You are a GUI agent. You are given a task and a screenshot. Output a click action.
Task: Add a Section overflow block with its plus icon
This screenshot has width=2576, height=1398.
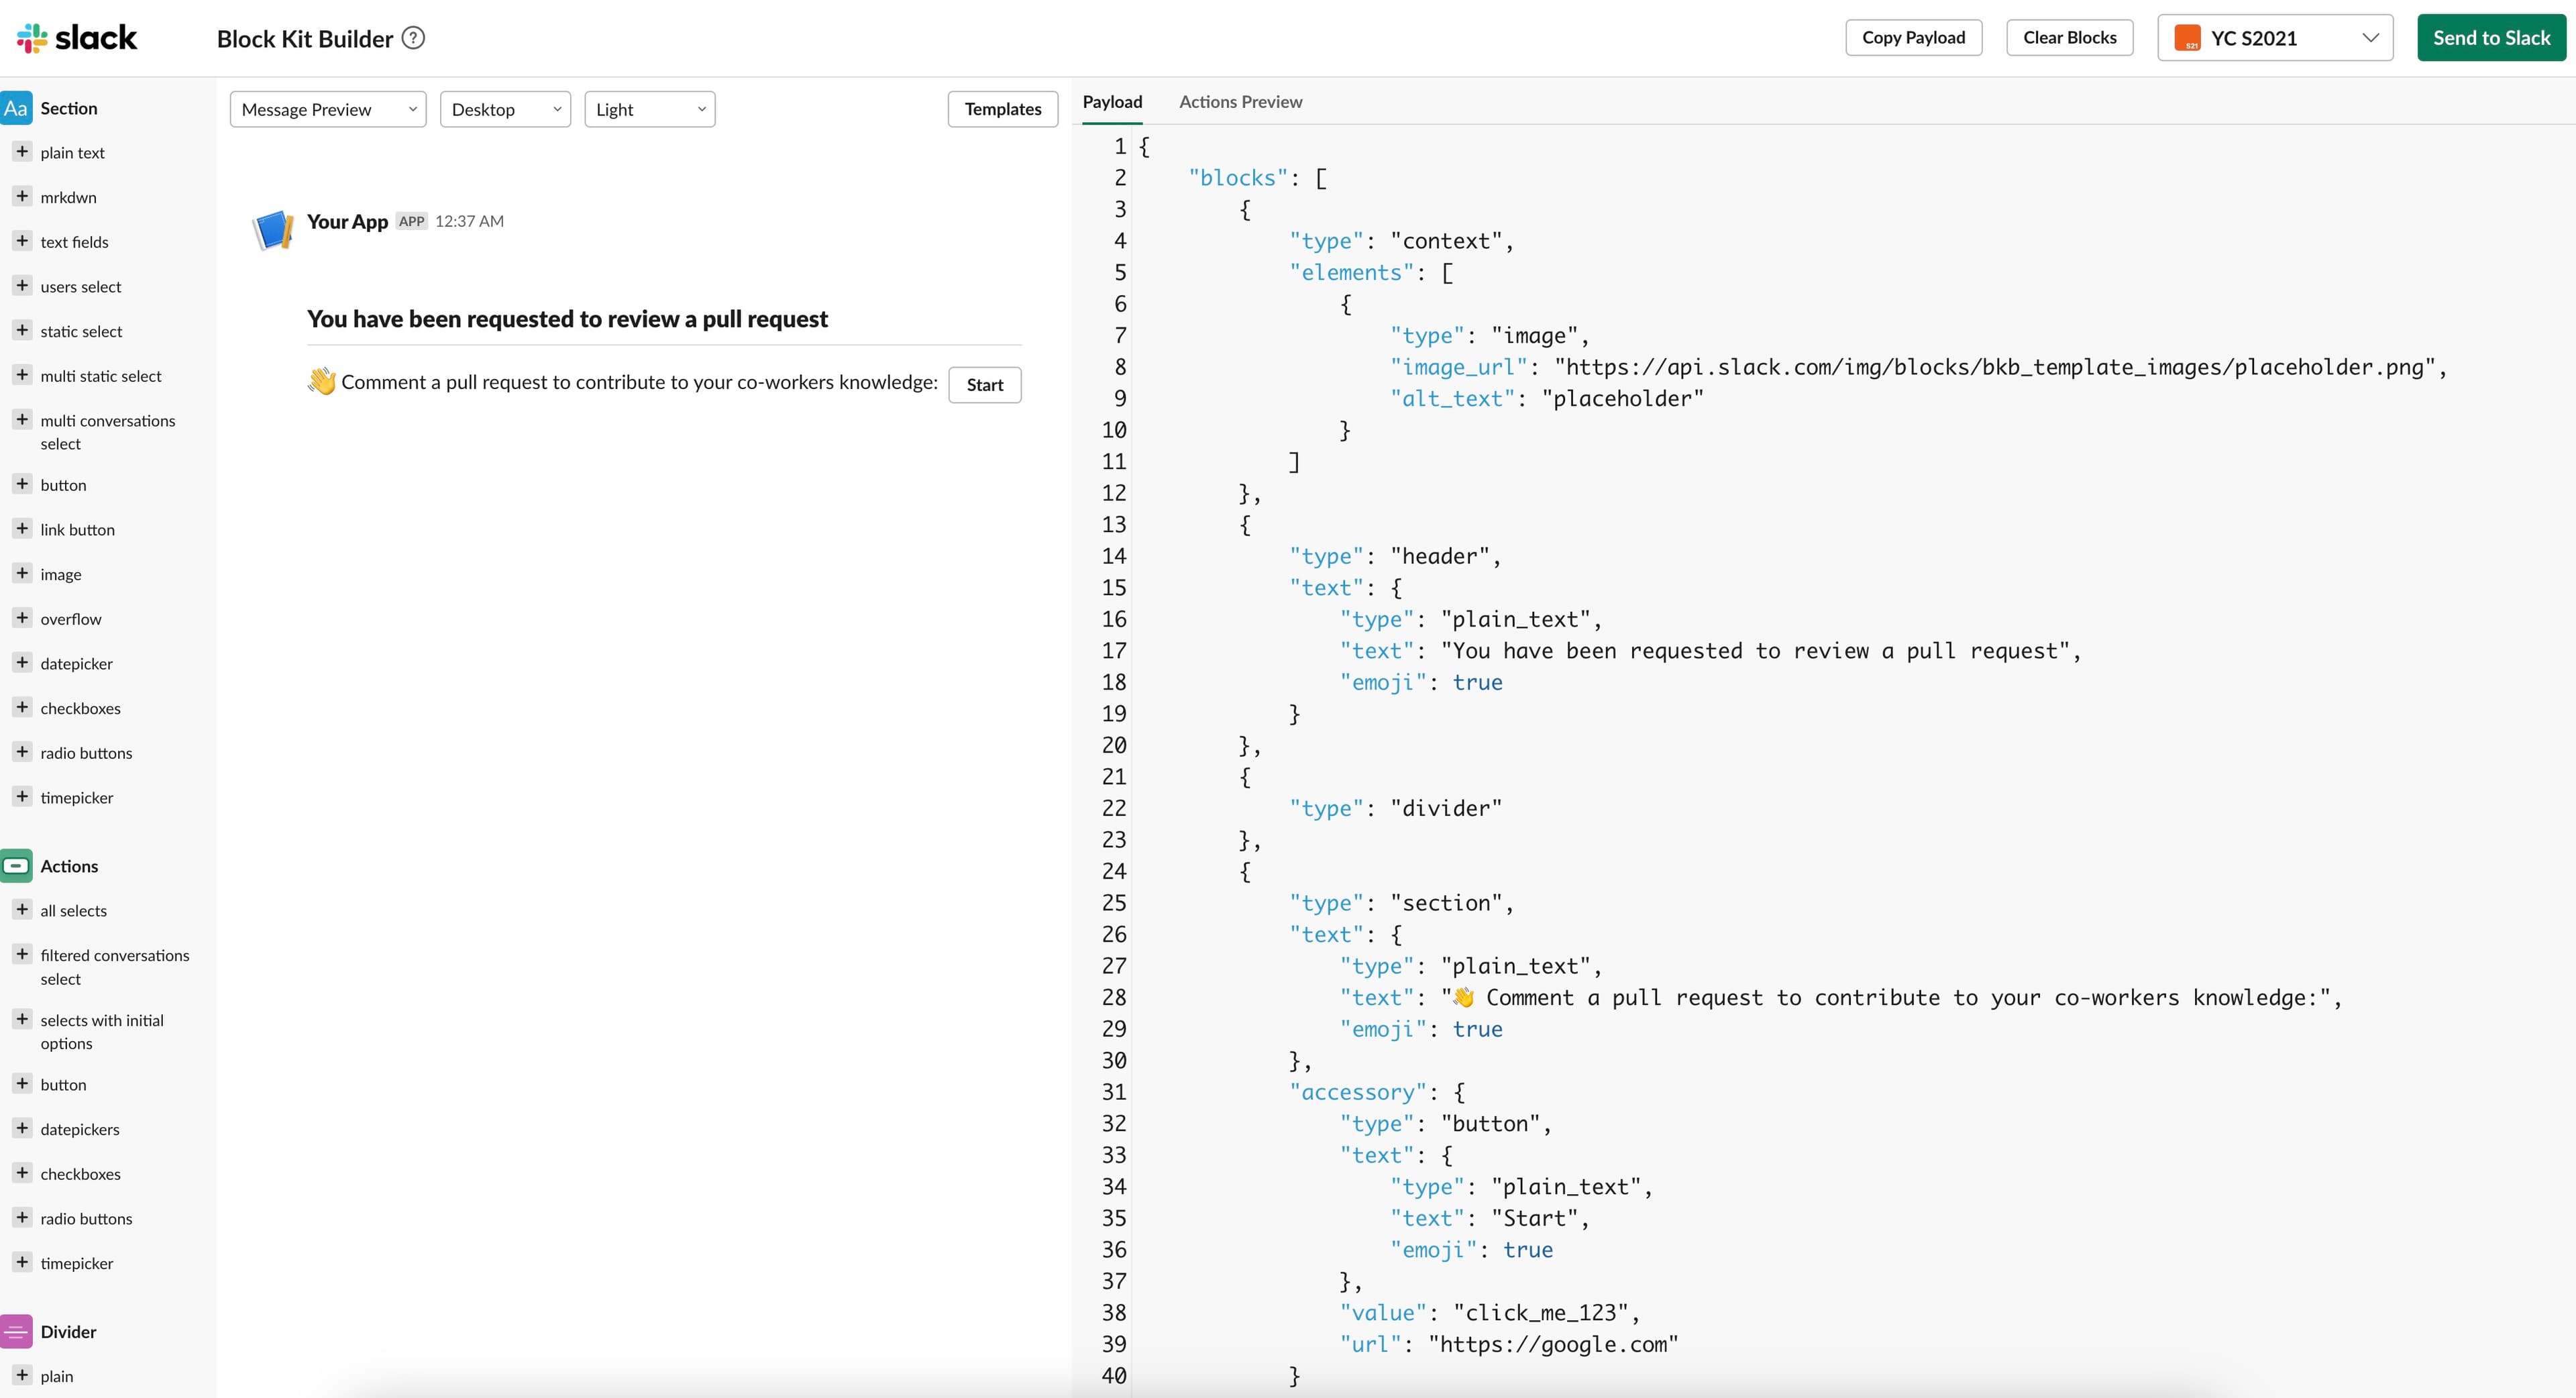pos(22,618)
